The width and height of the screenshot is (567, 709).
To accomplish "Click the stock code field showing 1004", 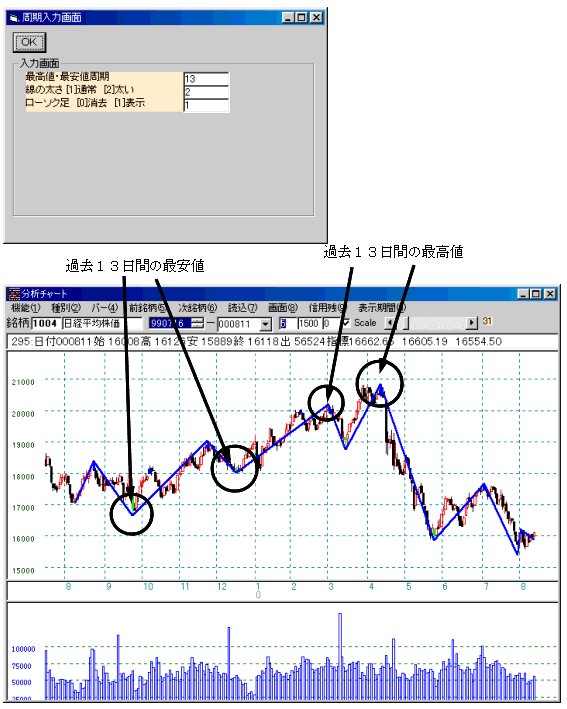I will tap(45, 323).
